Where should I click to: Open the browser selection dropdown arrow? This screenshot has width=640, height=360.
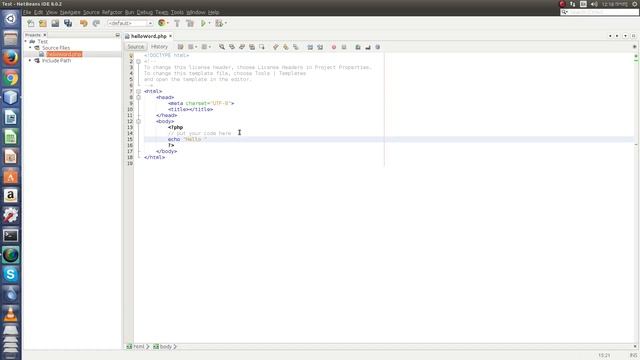[168, 23]
